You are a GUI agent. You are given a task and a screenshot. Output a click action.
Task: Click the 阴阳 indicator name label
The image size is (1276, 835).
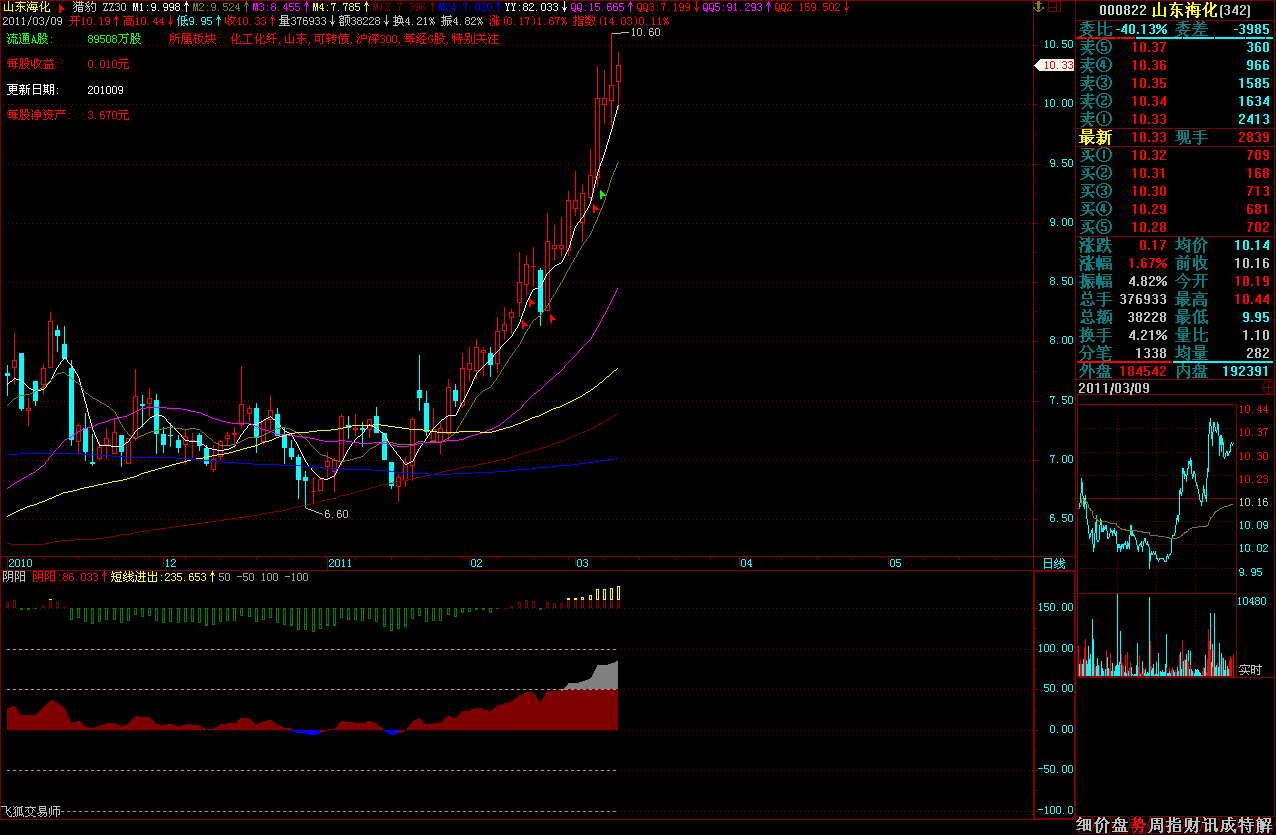[14, 577]
